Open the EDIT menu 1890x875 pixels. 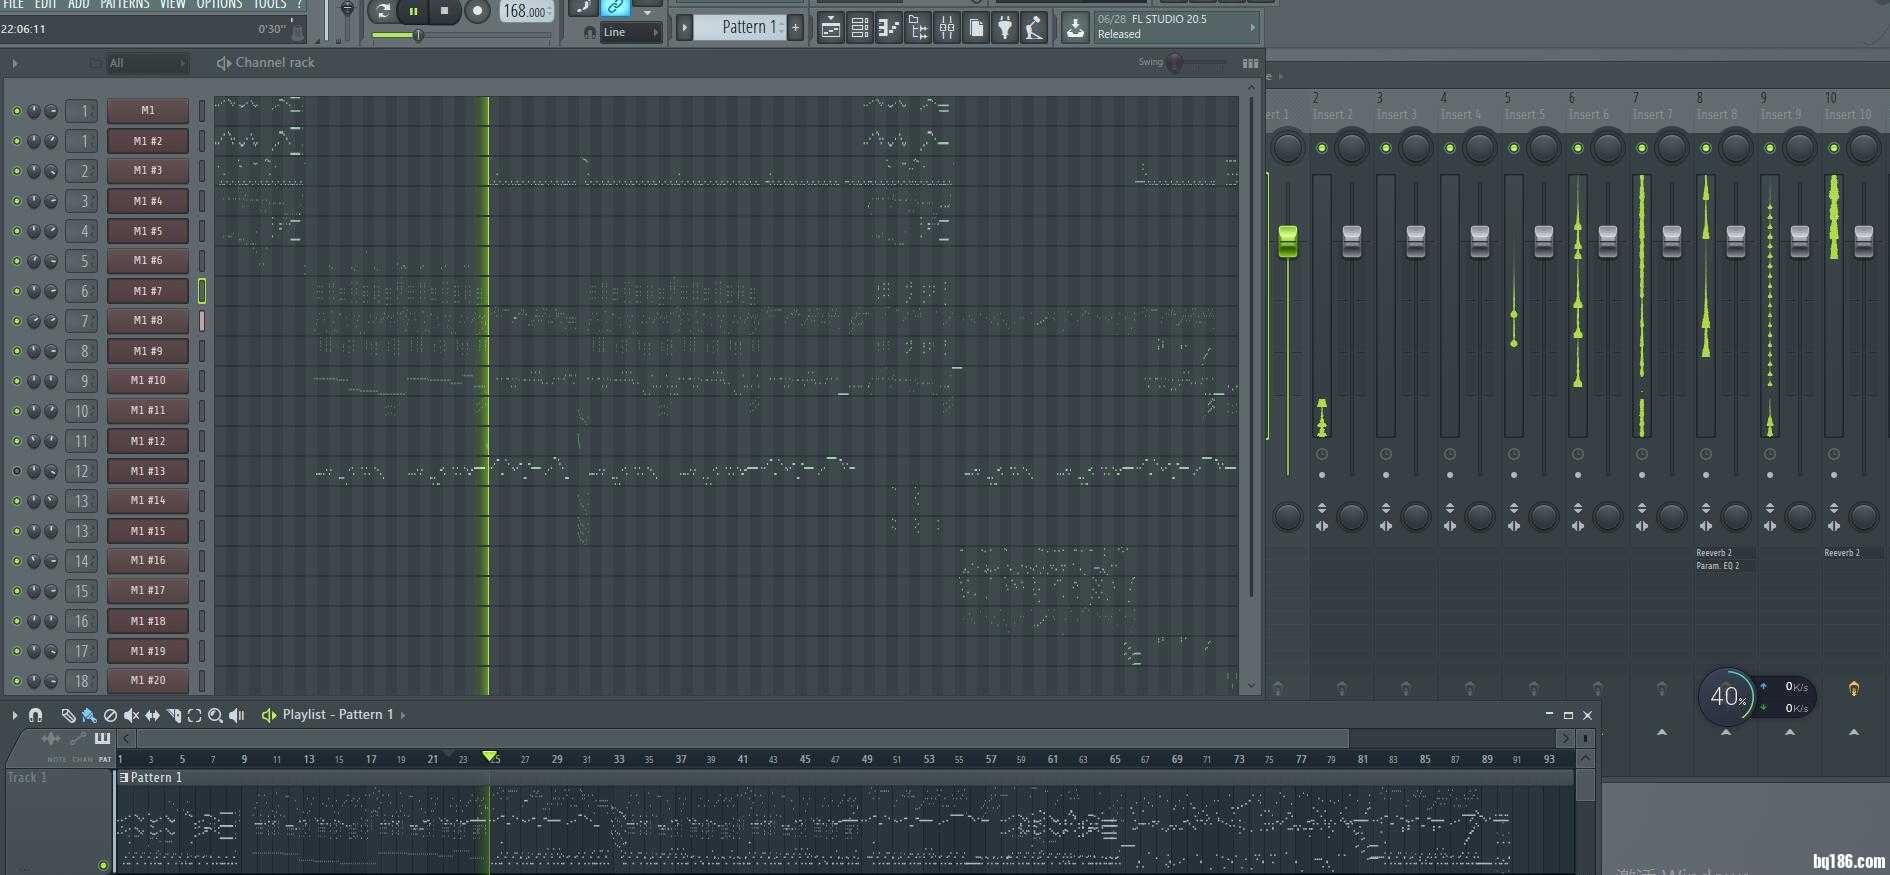click(46, 4)
